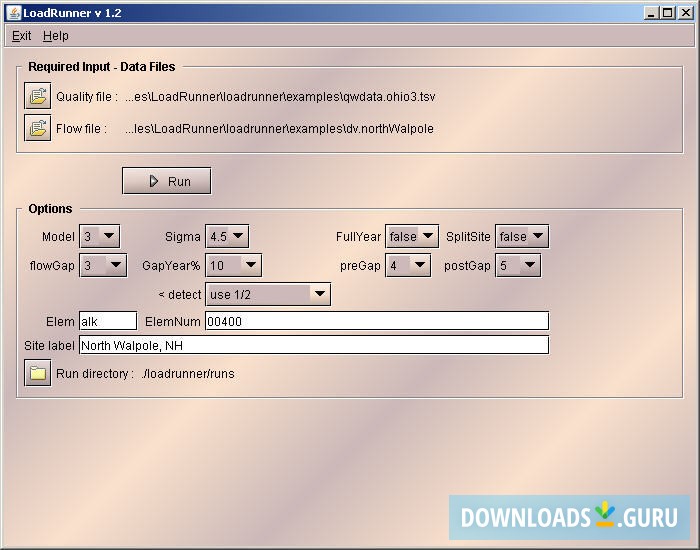Click the 'Required Input - Data Files' heading
This screenshot has width=700, height=550.
pos(102,67)
